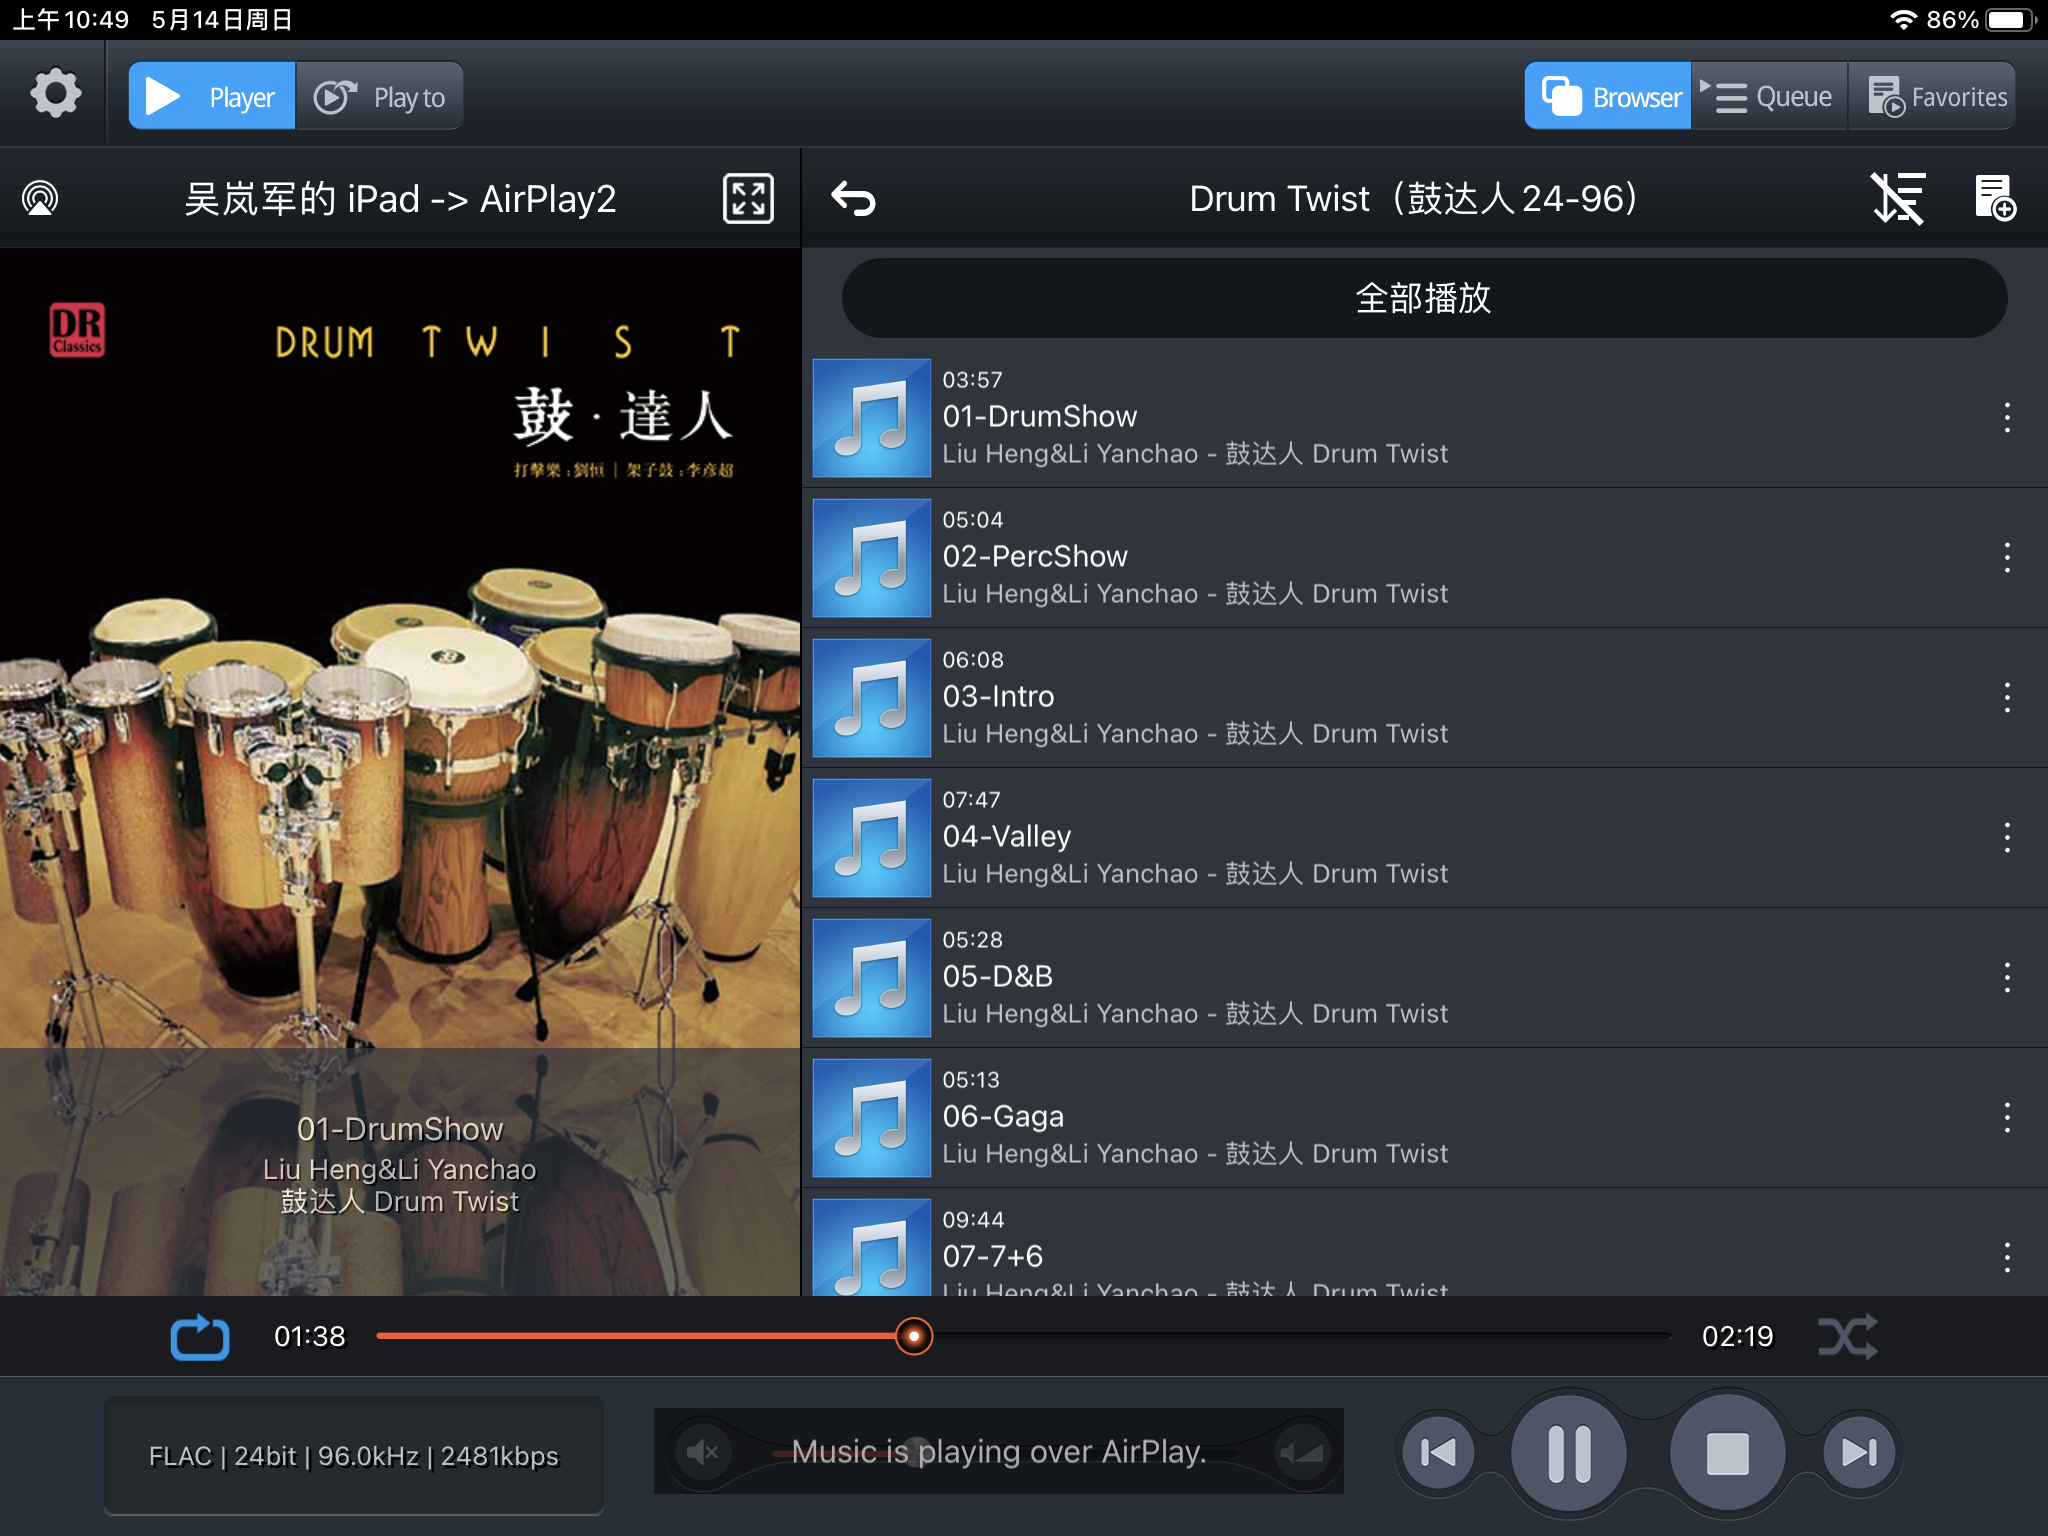Screen dimensions: 2048x1536
Task: Open the Queue tab
Action: [1769, 96]
